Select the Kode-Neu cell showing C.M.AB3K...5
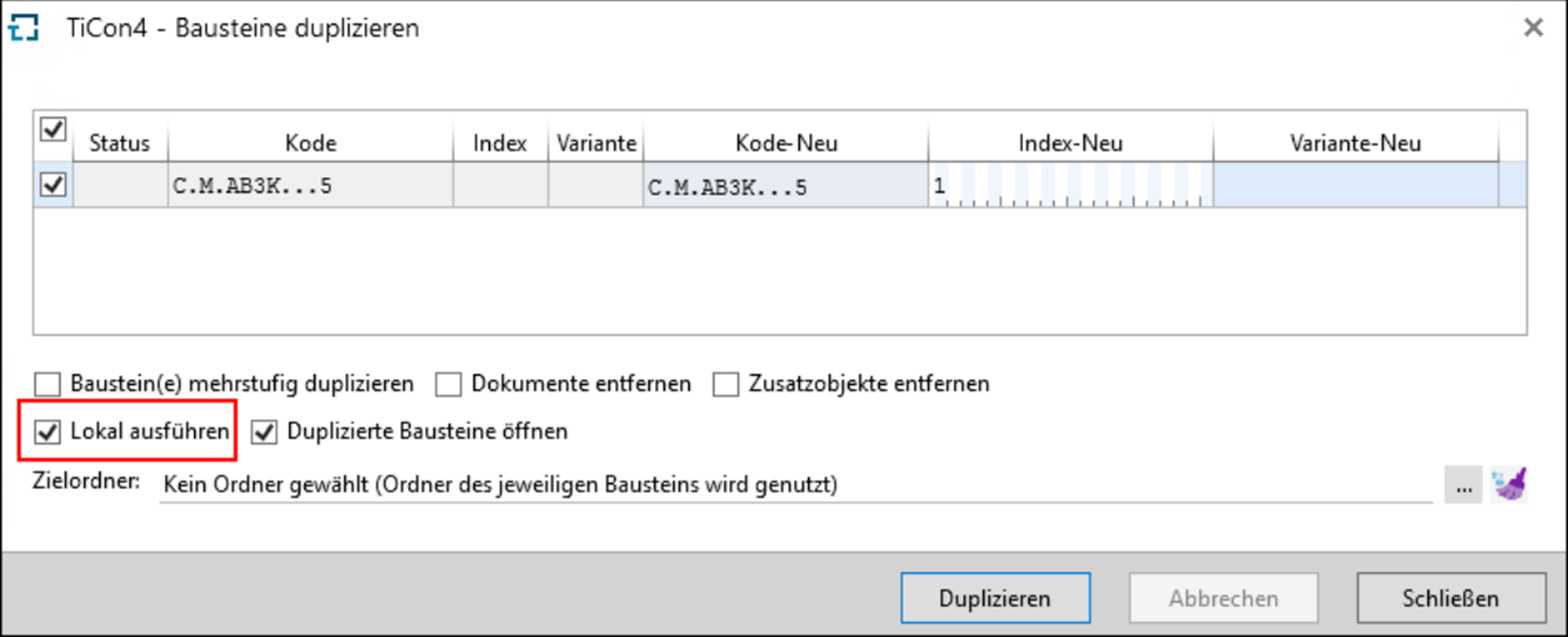The height and width of the screenshot is (637, 1568). click(x=785, y=186)
